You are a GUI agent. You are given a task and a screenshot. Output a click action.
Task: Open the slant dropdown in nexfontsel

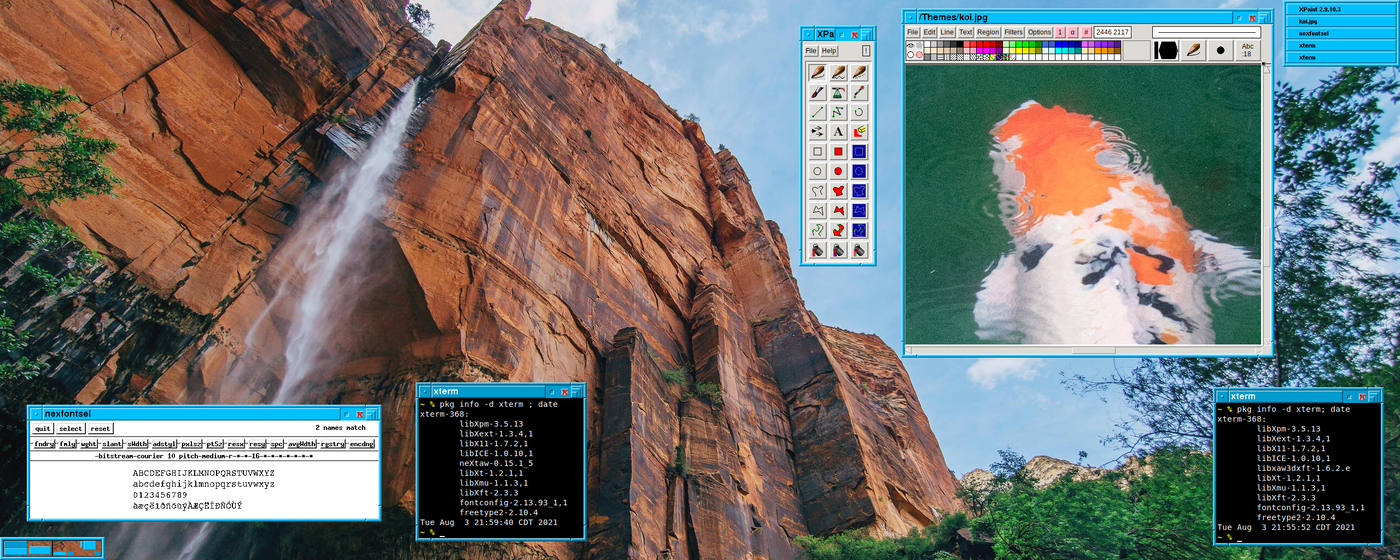(113, 443)
